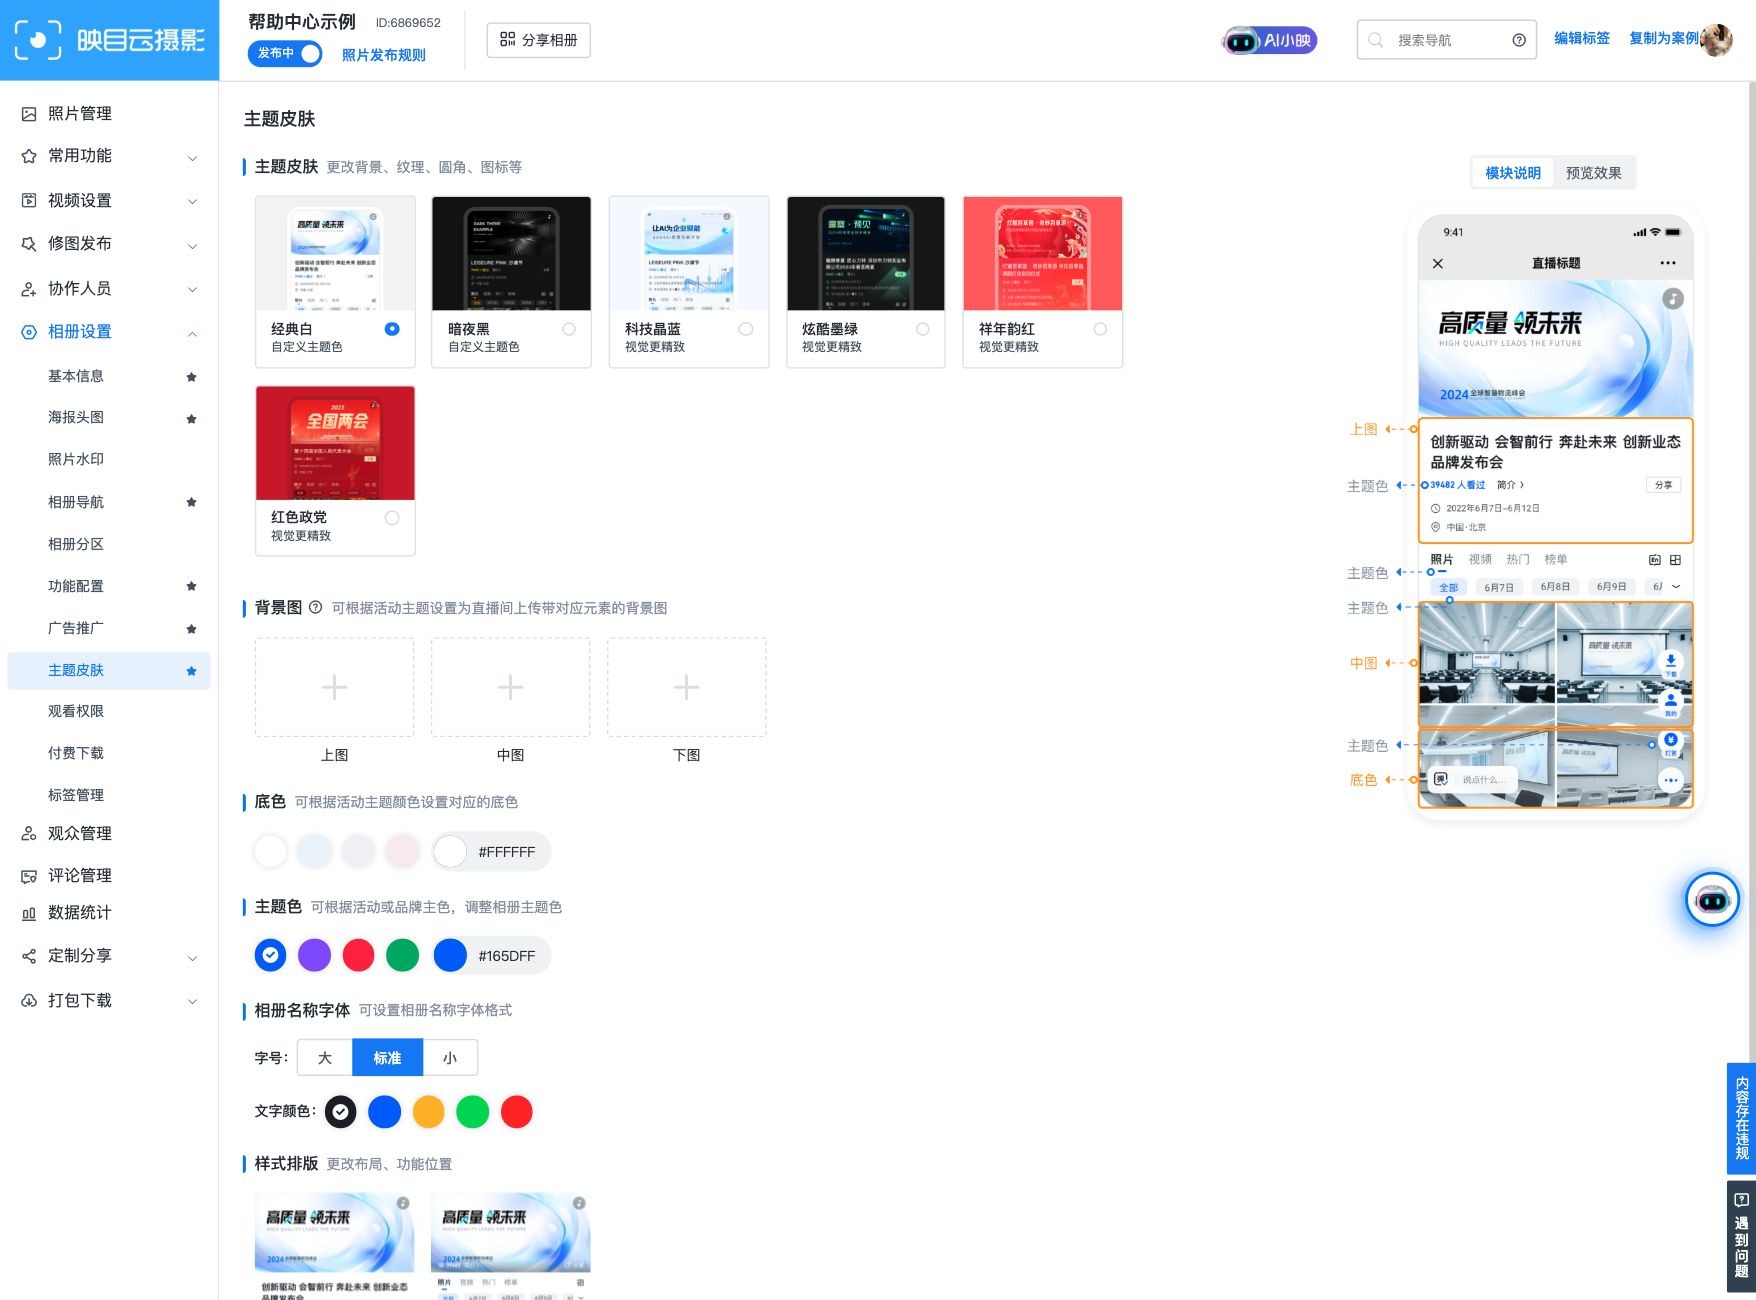Click the 映目云摄影 logo icon
The height and width of the screenshot is (1300, 1756).
coord(38,40)
